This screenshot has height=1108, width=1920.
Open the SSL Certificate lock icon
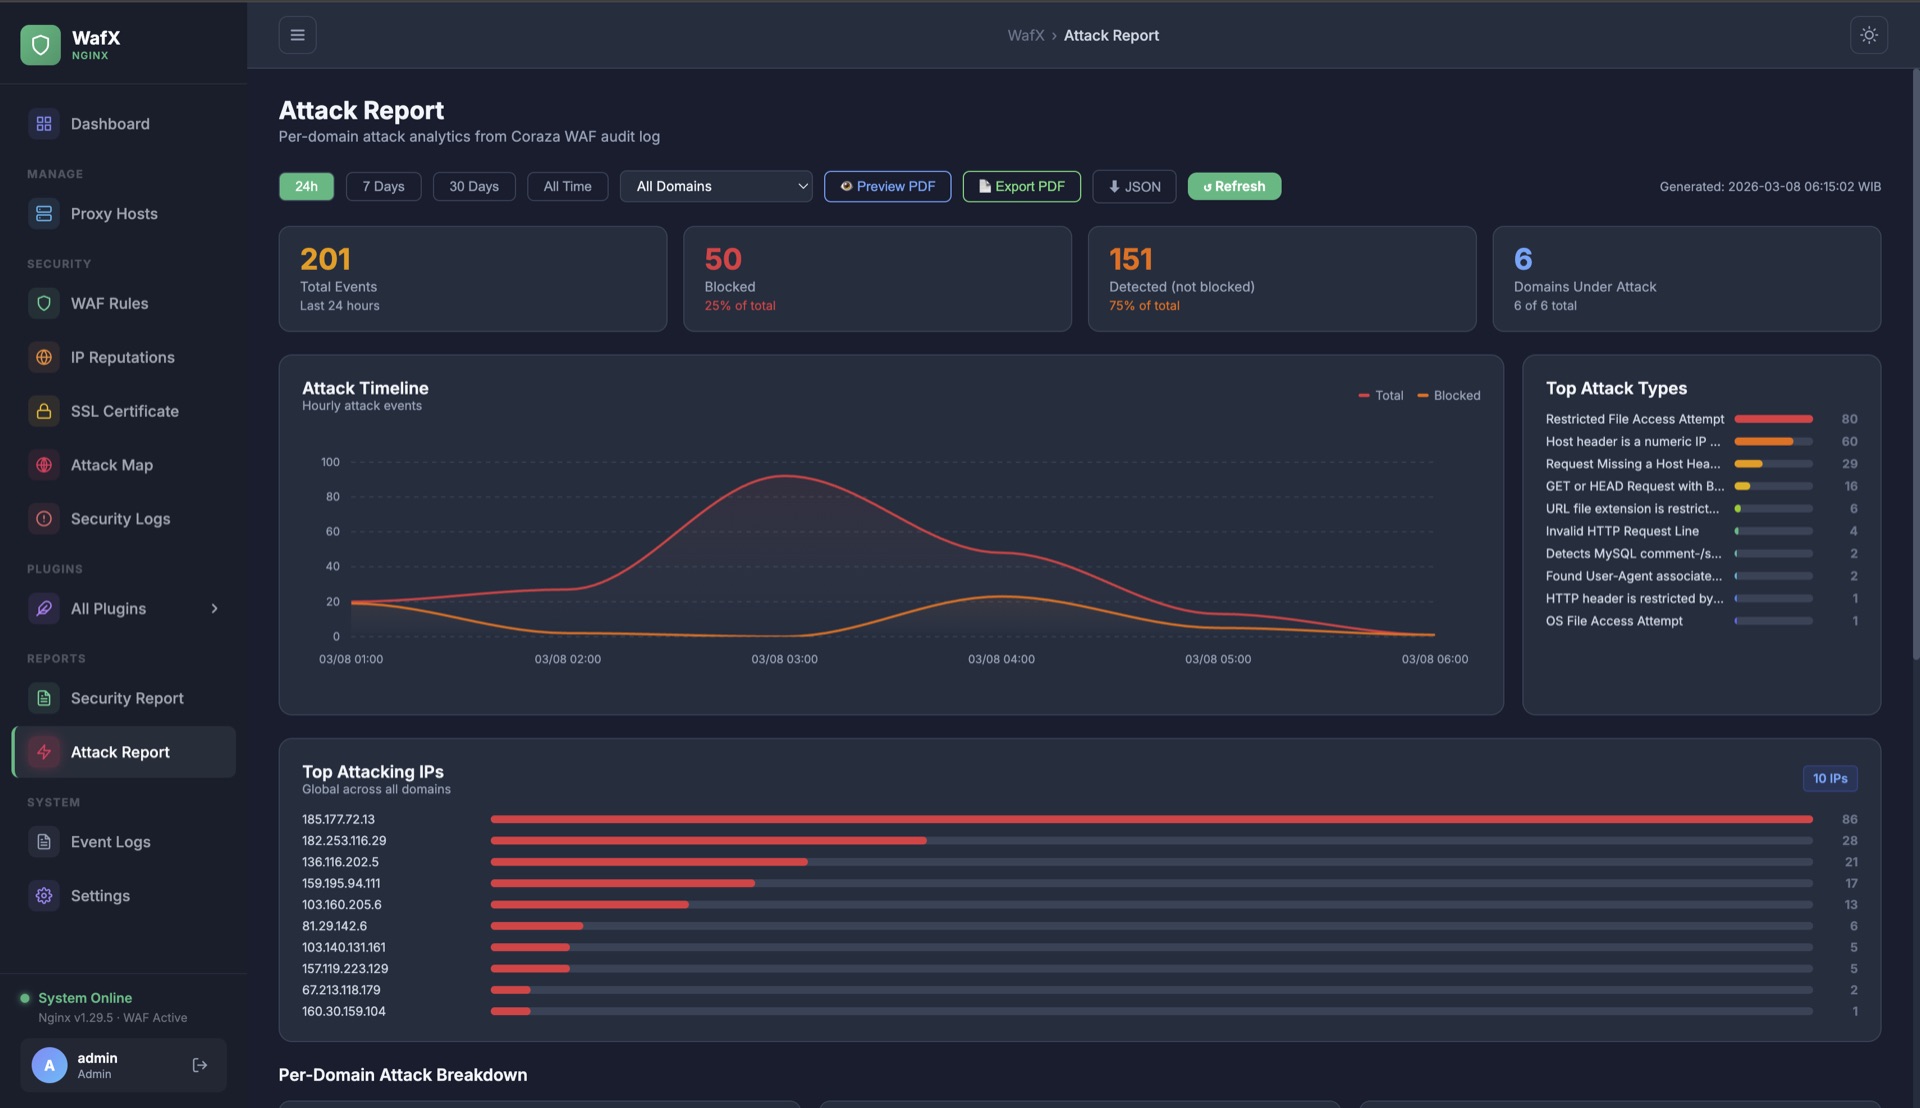[x=43, y=411]
